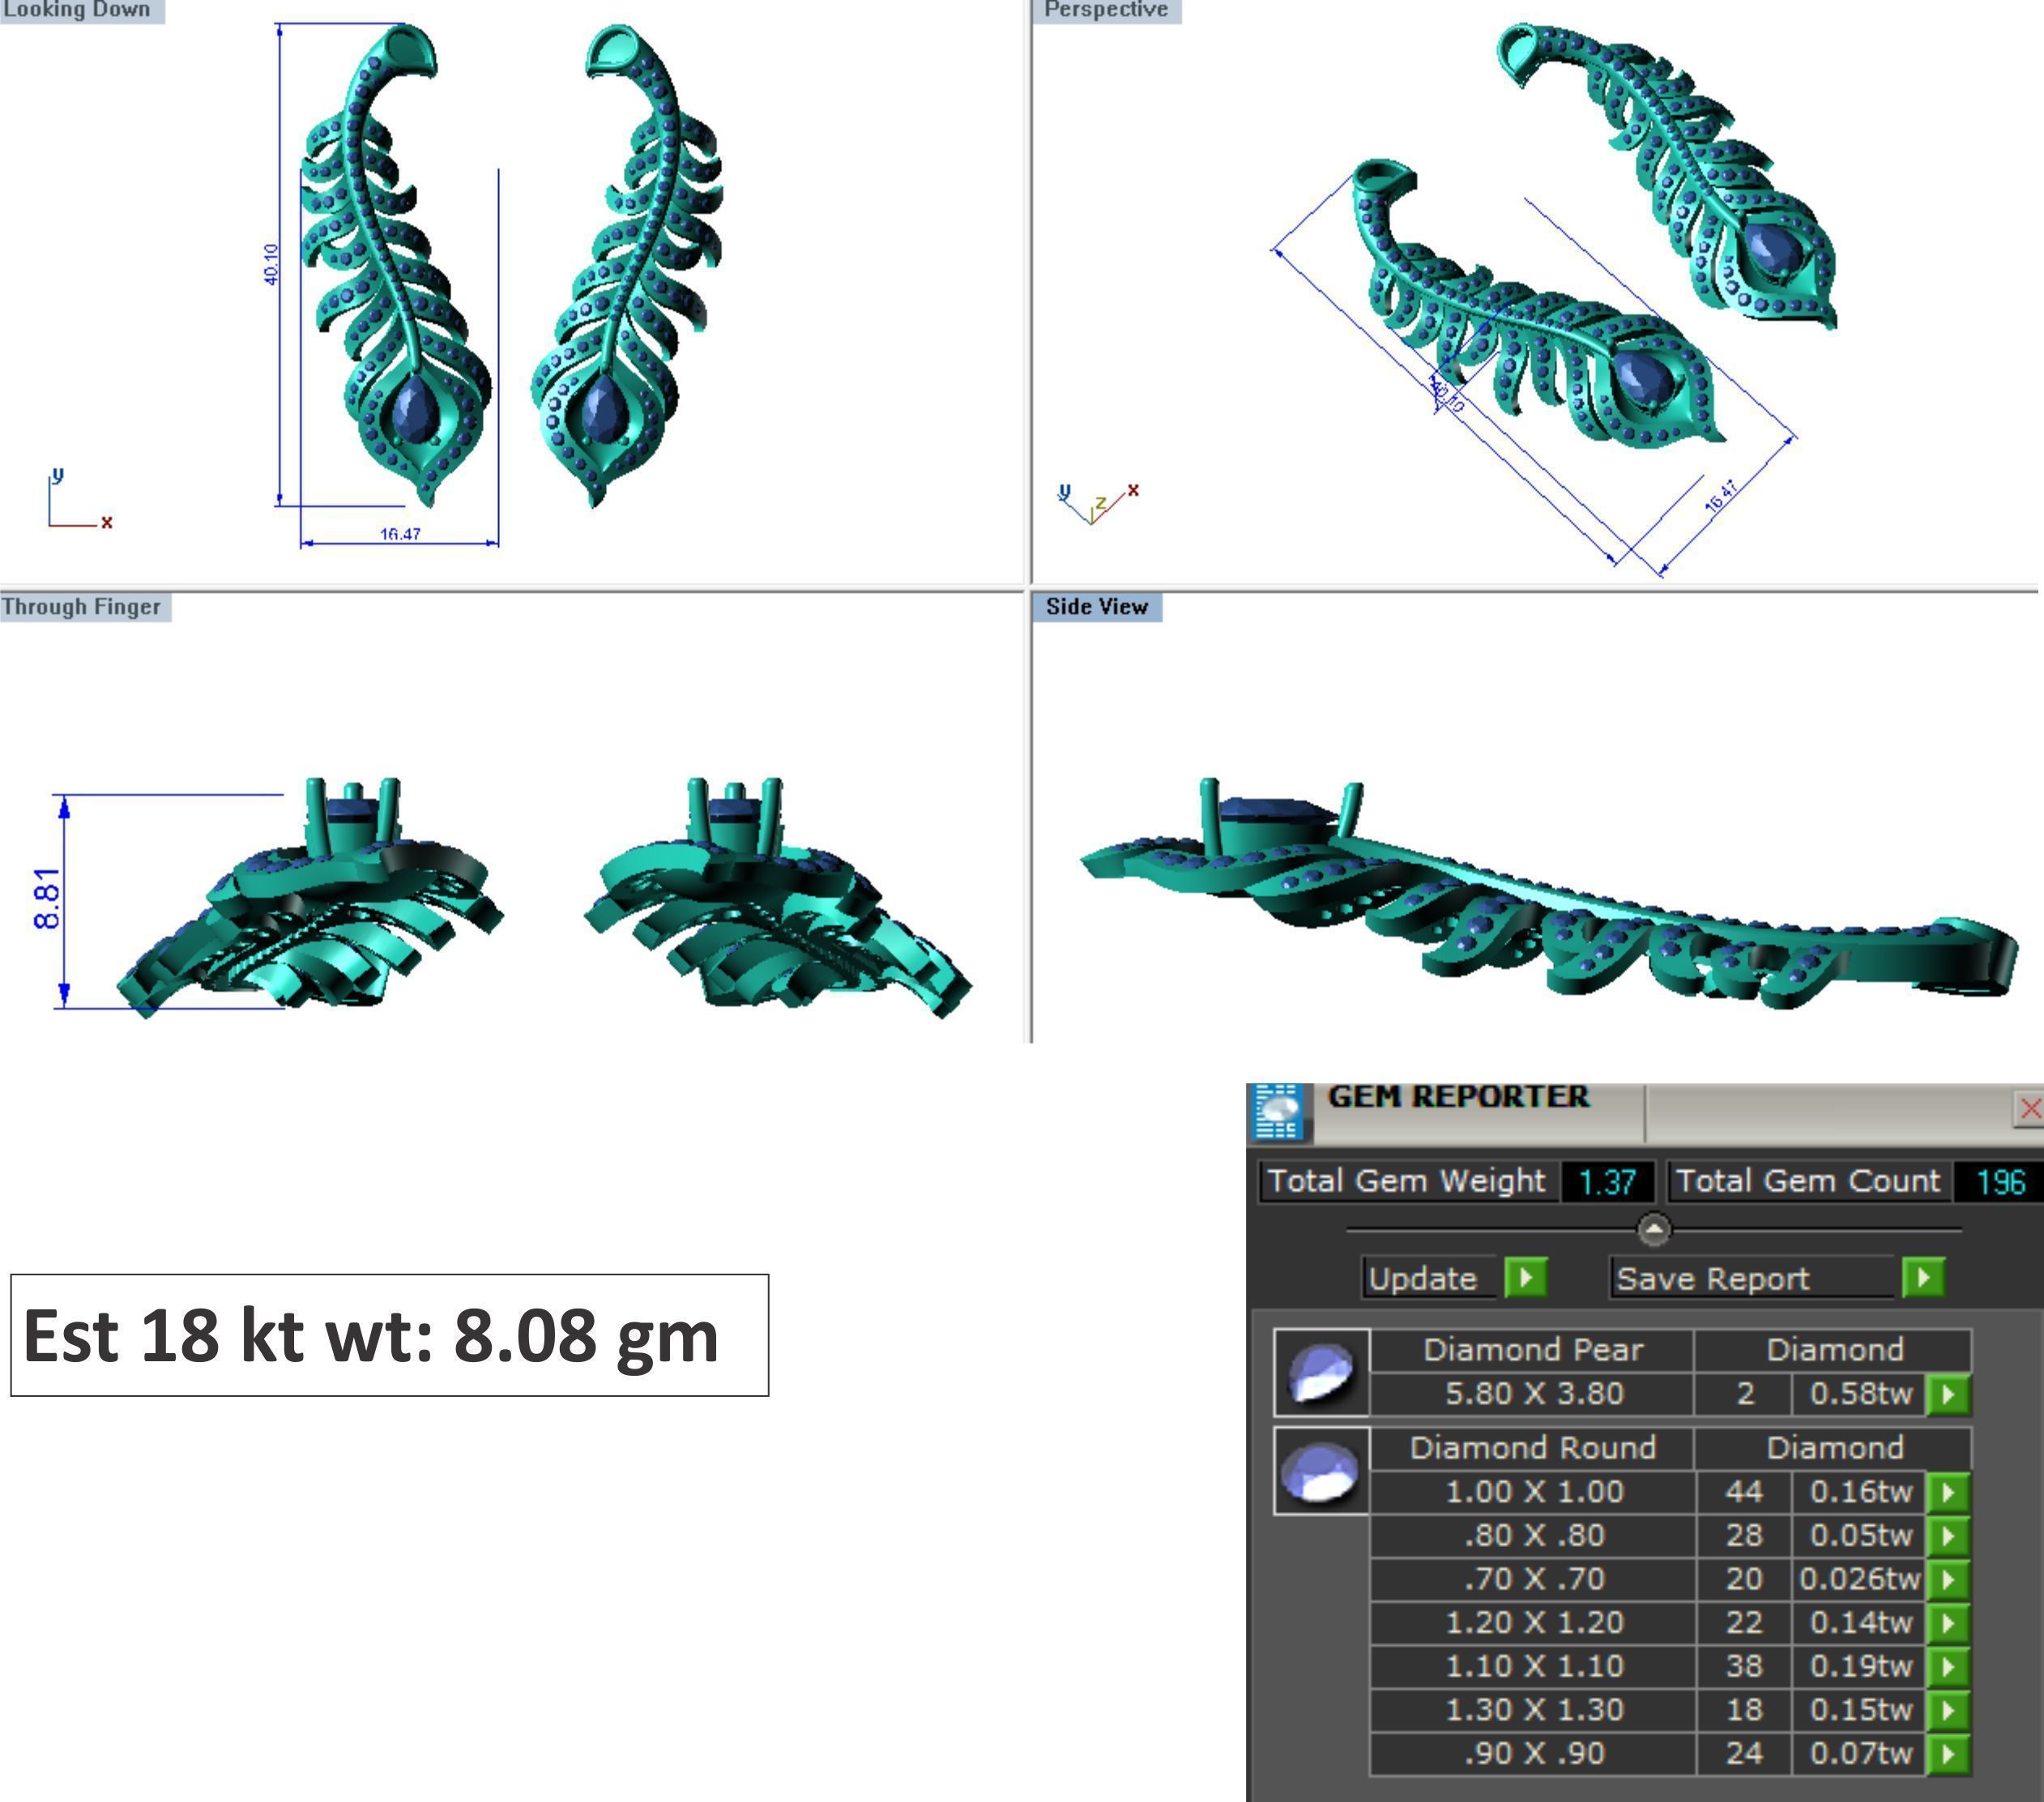
Task: Click the 1.30 X 1.30 size cell
Action: [x=1533, y=1710]
